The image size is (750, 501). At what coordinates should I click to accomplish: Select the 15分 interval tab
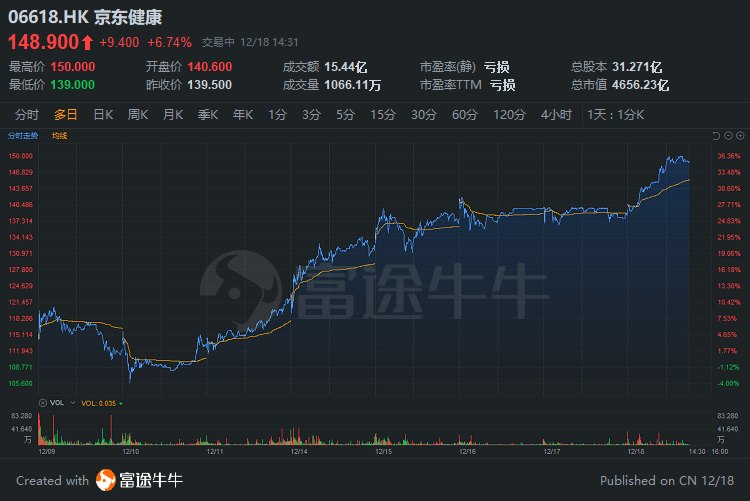tap(383, 115)
